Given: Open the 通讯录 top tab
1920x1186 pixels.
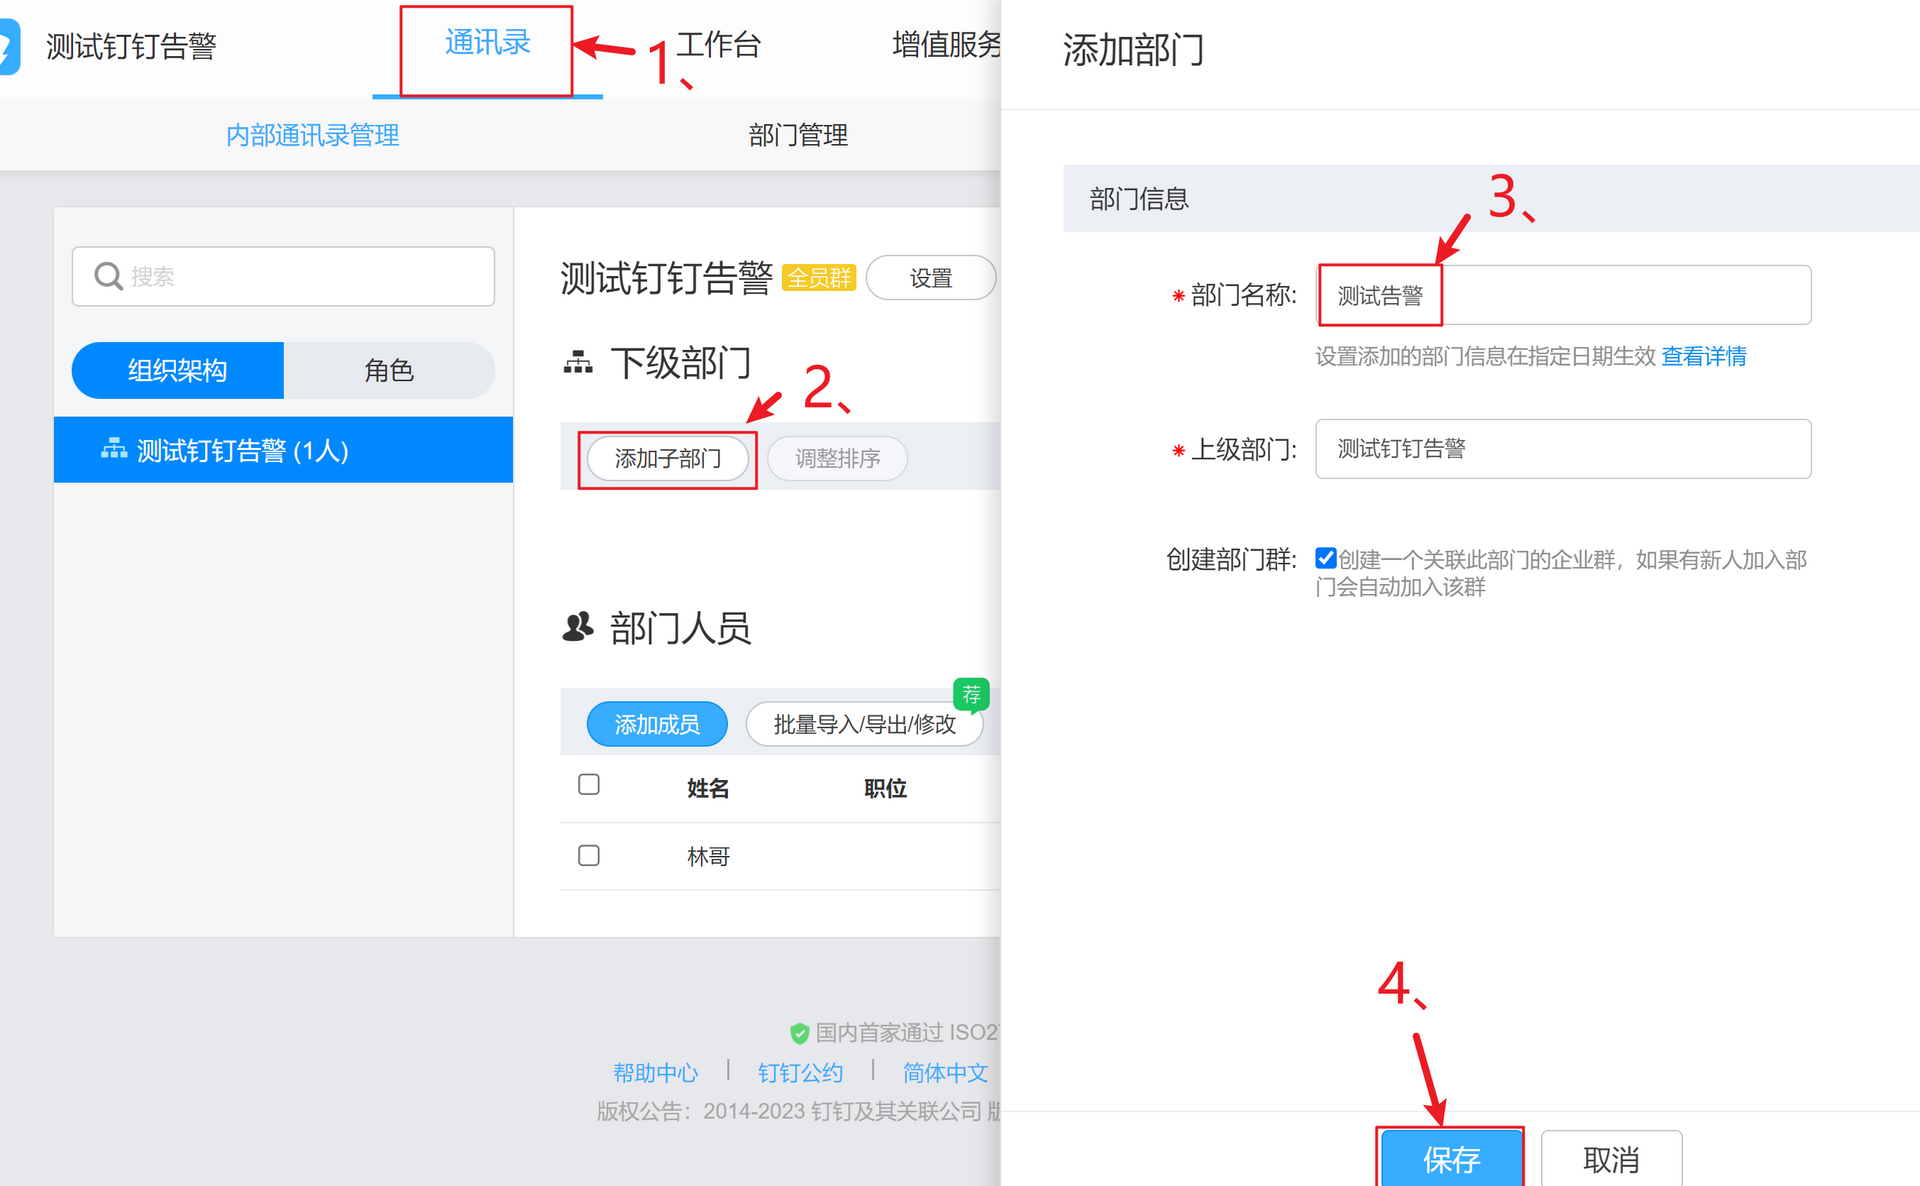Looking at the screenshot, I should tap(487, 44).
